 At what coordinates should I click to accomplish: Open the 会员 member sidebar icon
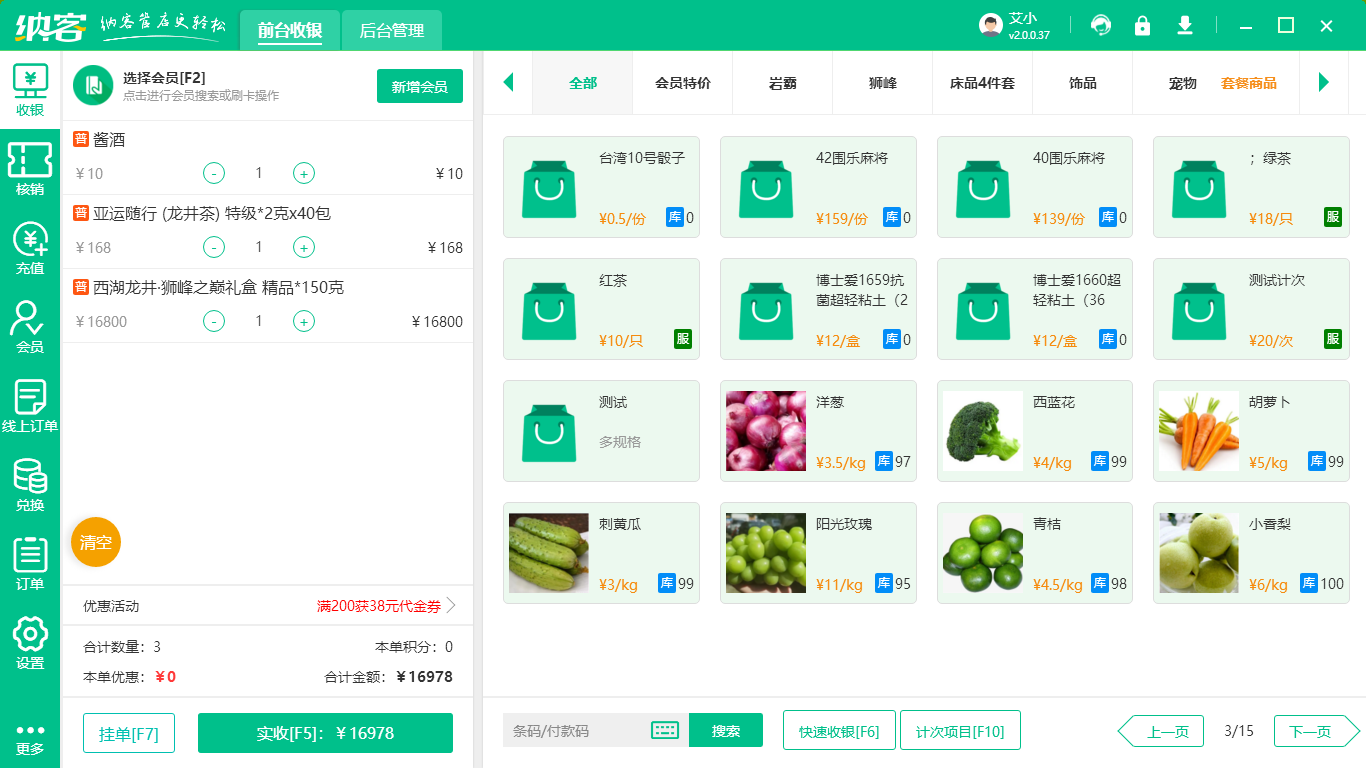tap(30, 326)
